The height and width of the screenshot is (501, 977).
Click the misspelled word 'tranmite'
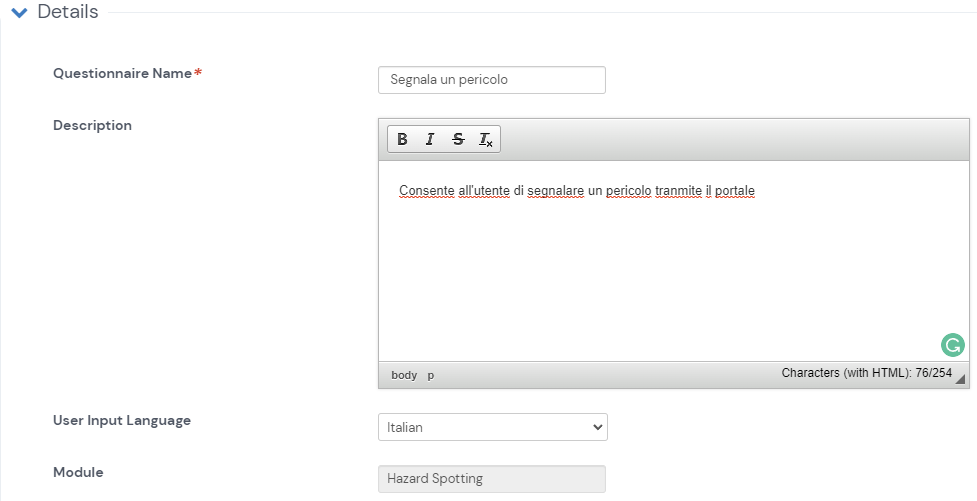(678, 190)
